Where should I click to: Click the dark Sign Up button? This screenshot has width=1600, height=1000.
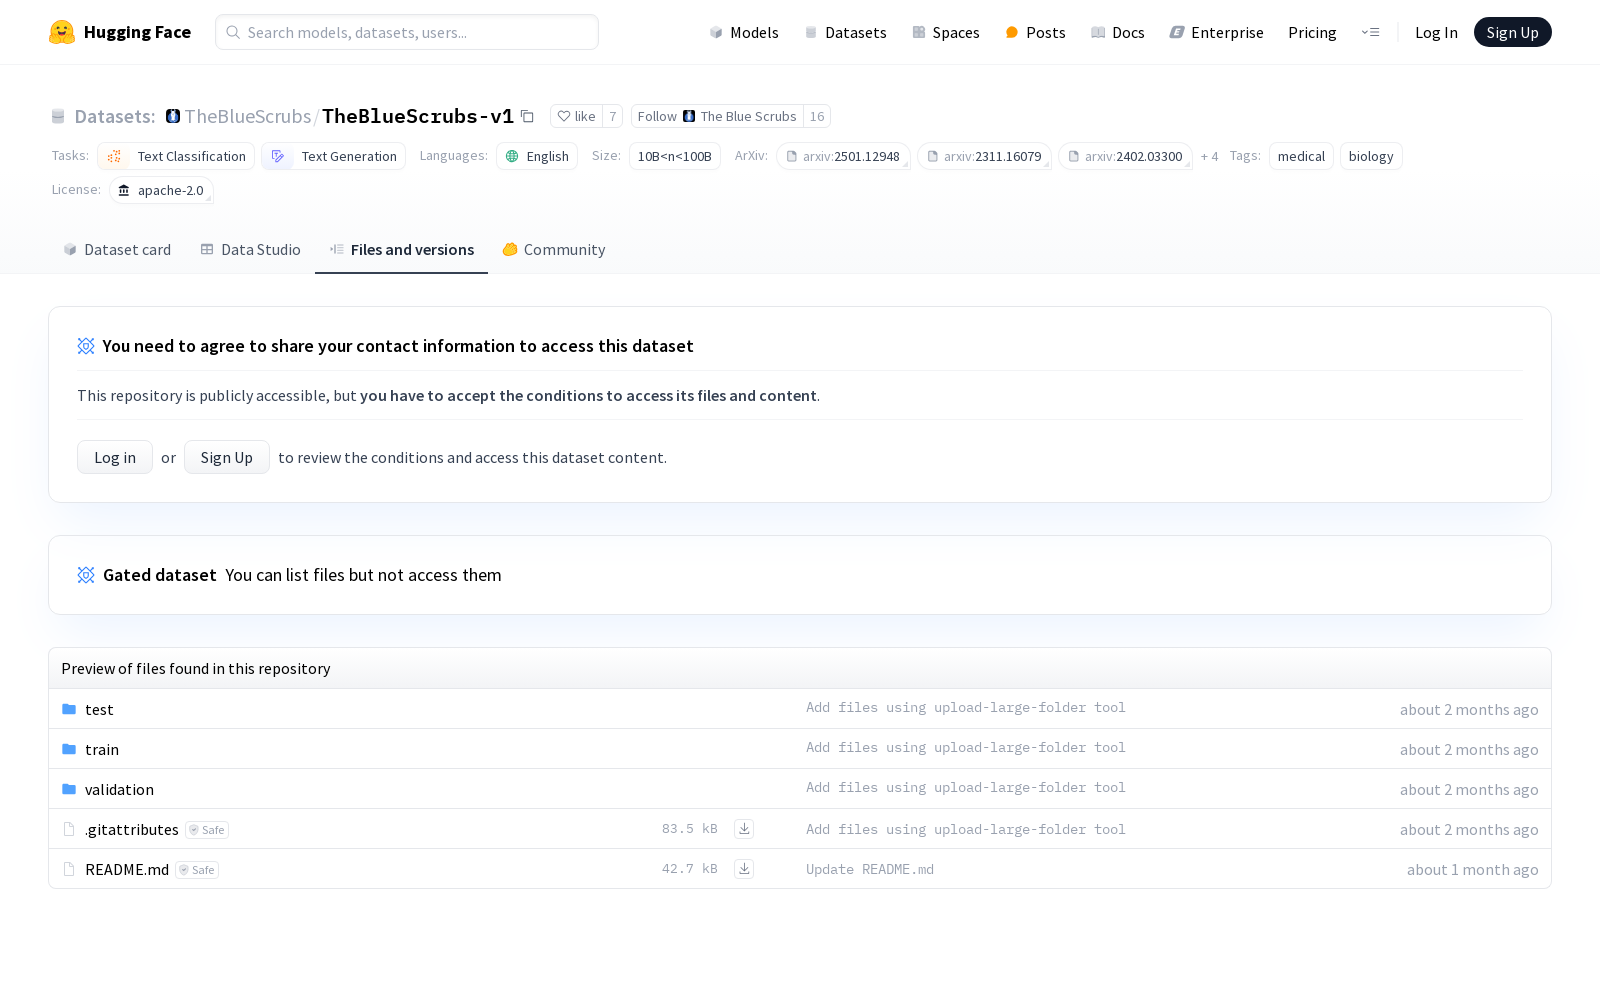point(1512,32)
